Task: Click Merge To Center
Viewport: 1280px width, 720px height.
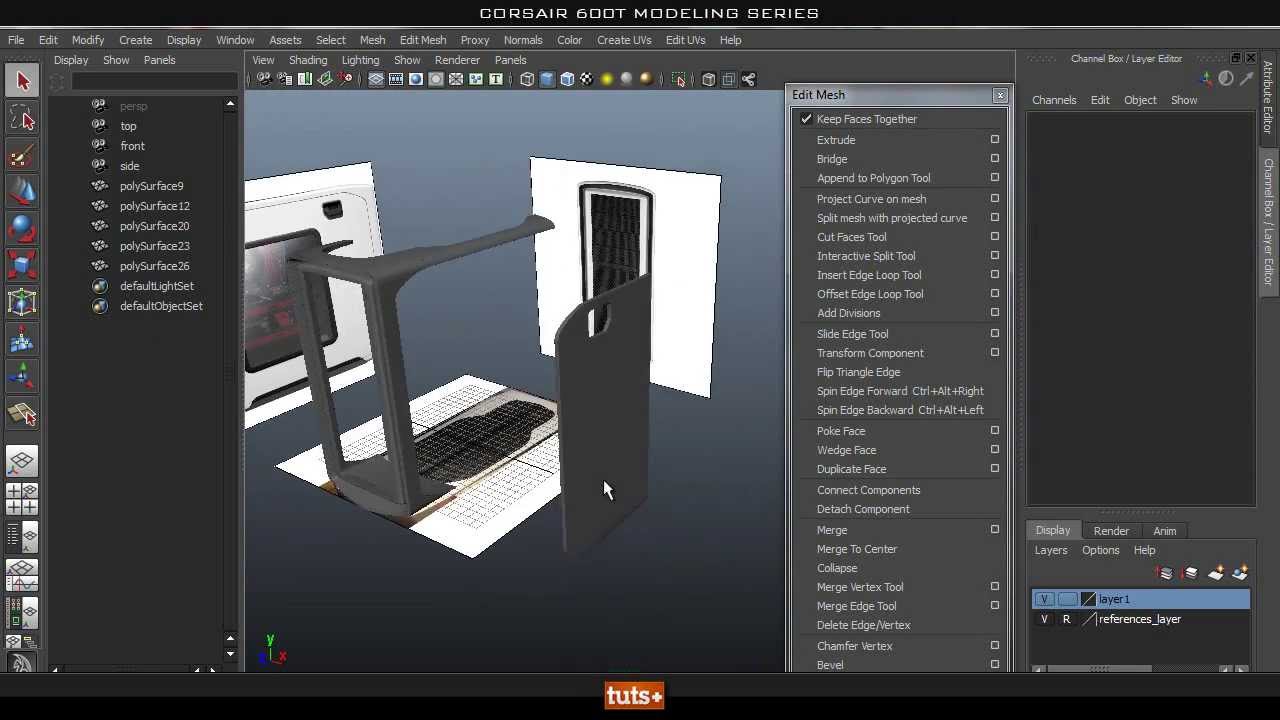Action: (857, 549)
